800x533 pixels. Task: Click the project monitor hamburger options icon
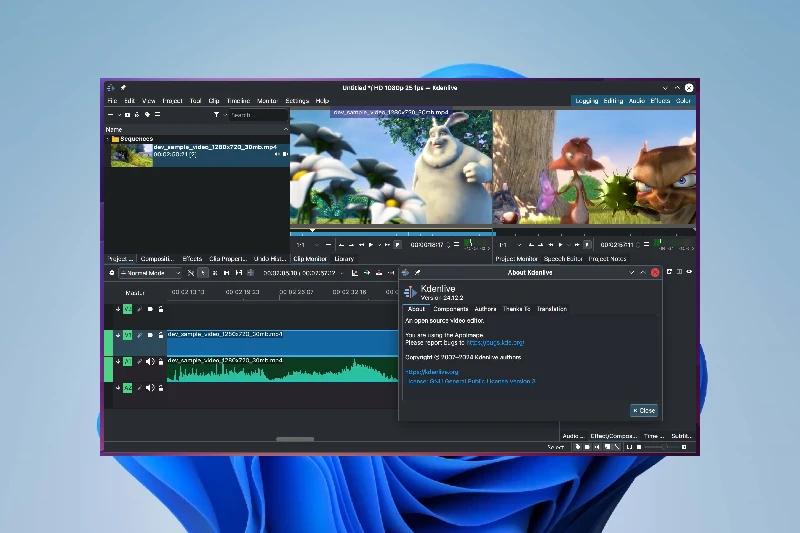point(646,245)
